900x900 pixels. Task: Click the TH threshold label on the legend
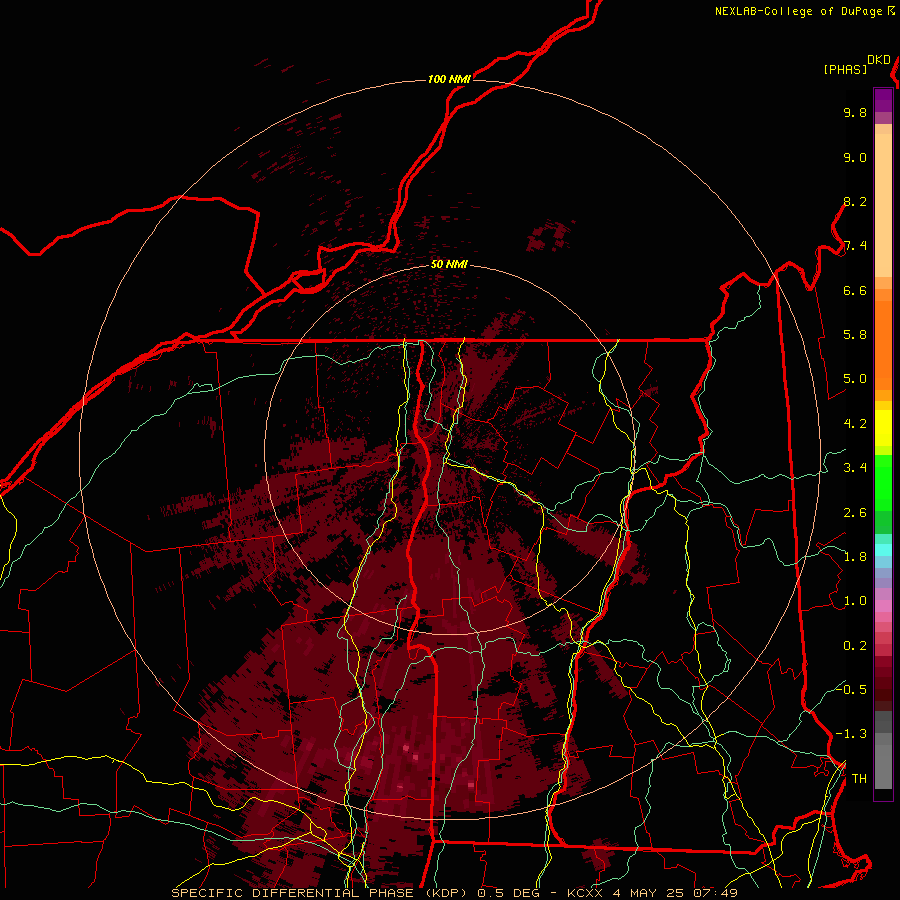(859, 779)
